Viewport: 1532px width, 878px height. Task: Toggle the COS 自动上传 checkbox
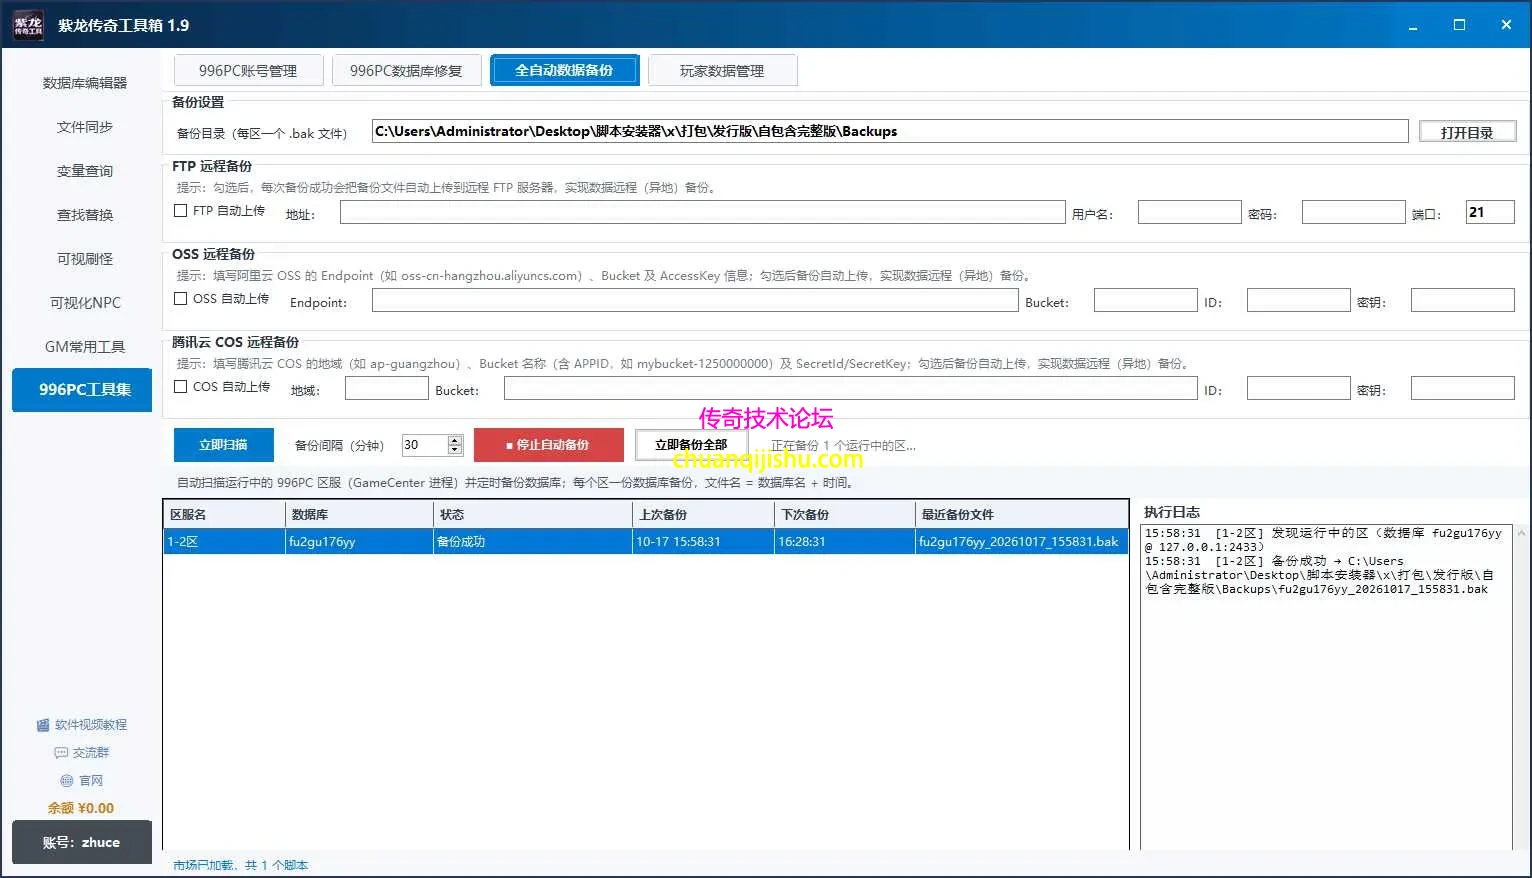coord(181,387)
